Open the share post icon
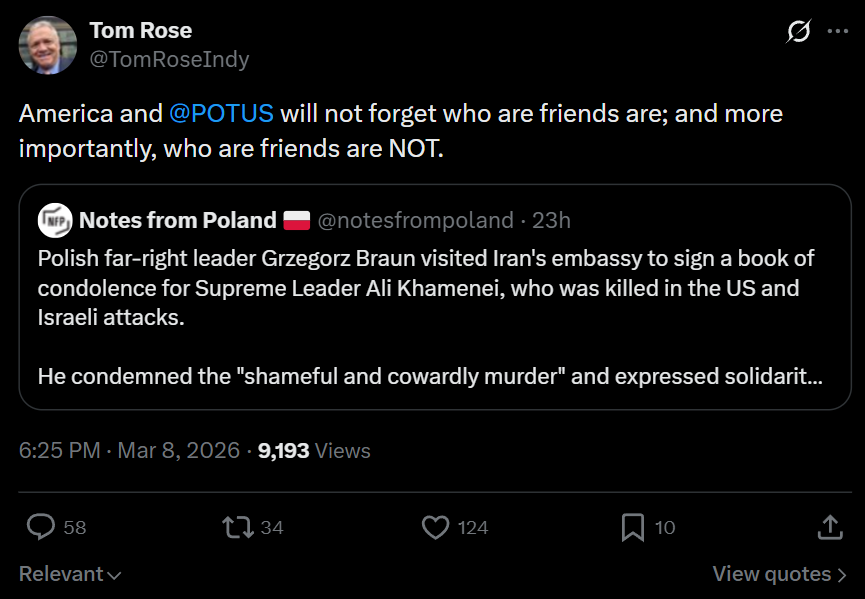This screenshot has height=599, width=865. [829, 527]
